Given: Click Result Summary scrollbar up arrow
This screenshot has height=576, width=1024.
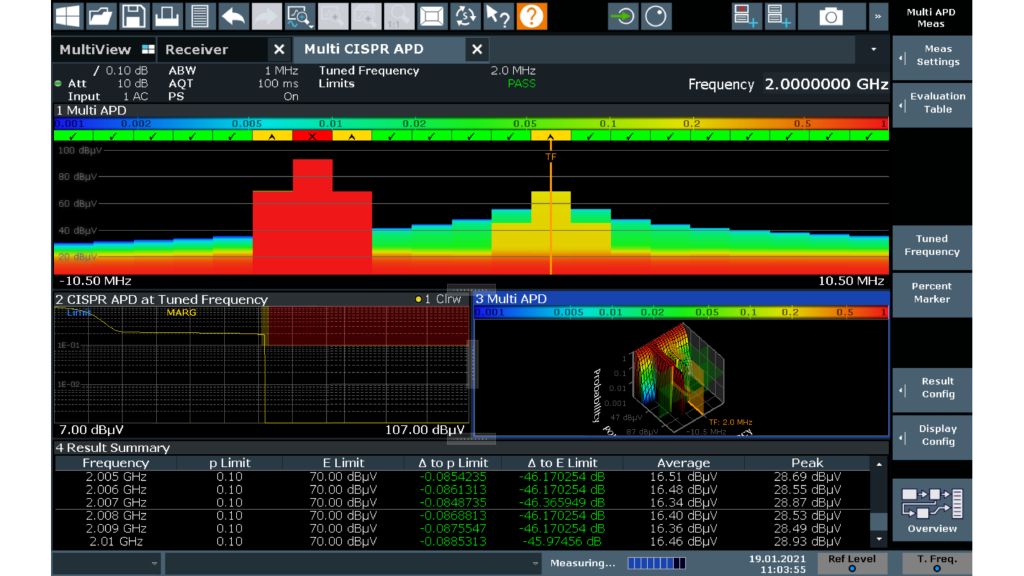Looking at the screenshot, I should [x=879, y=464].
